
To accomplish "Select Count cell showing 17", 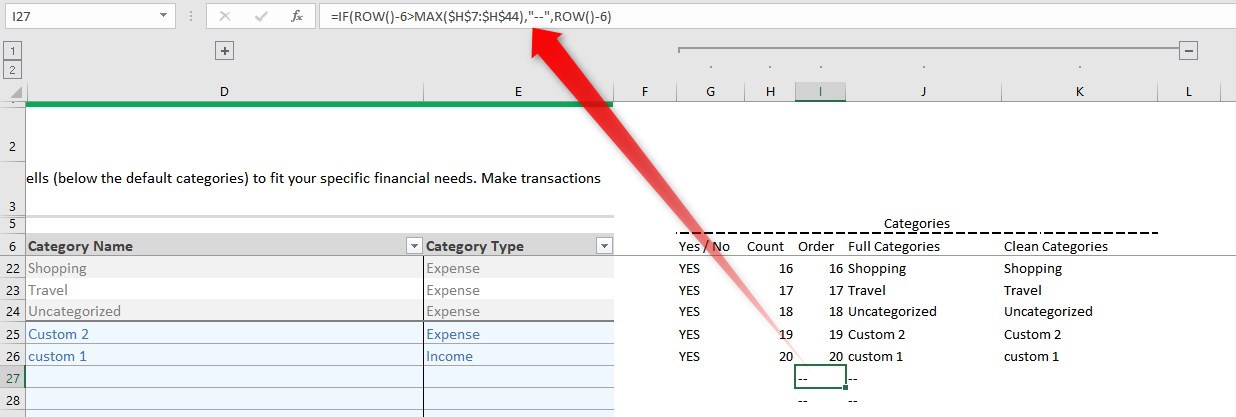I will click(770, 290).
